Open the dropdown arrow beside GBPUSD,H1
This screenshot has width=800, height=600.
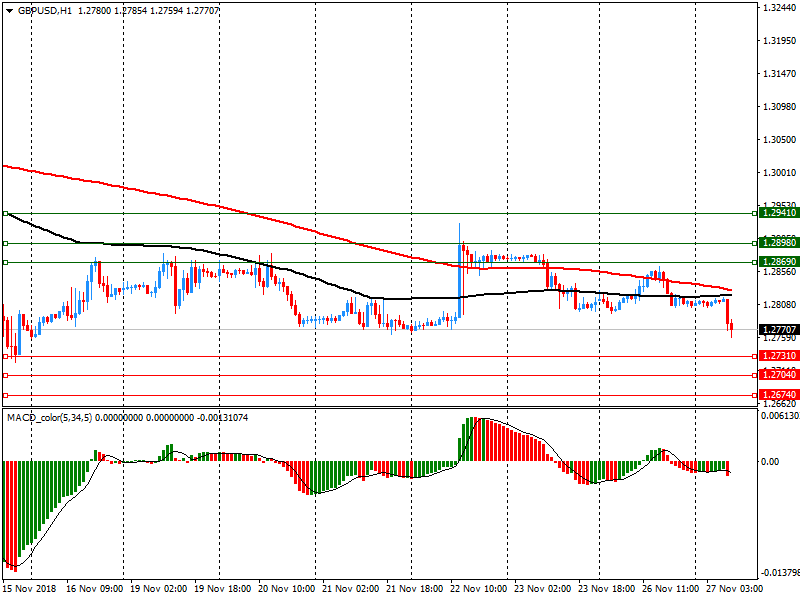(9, 9)
